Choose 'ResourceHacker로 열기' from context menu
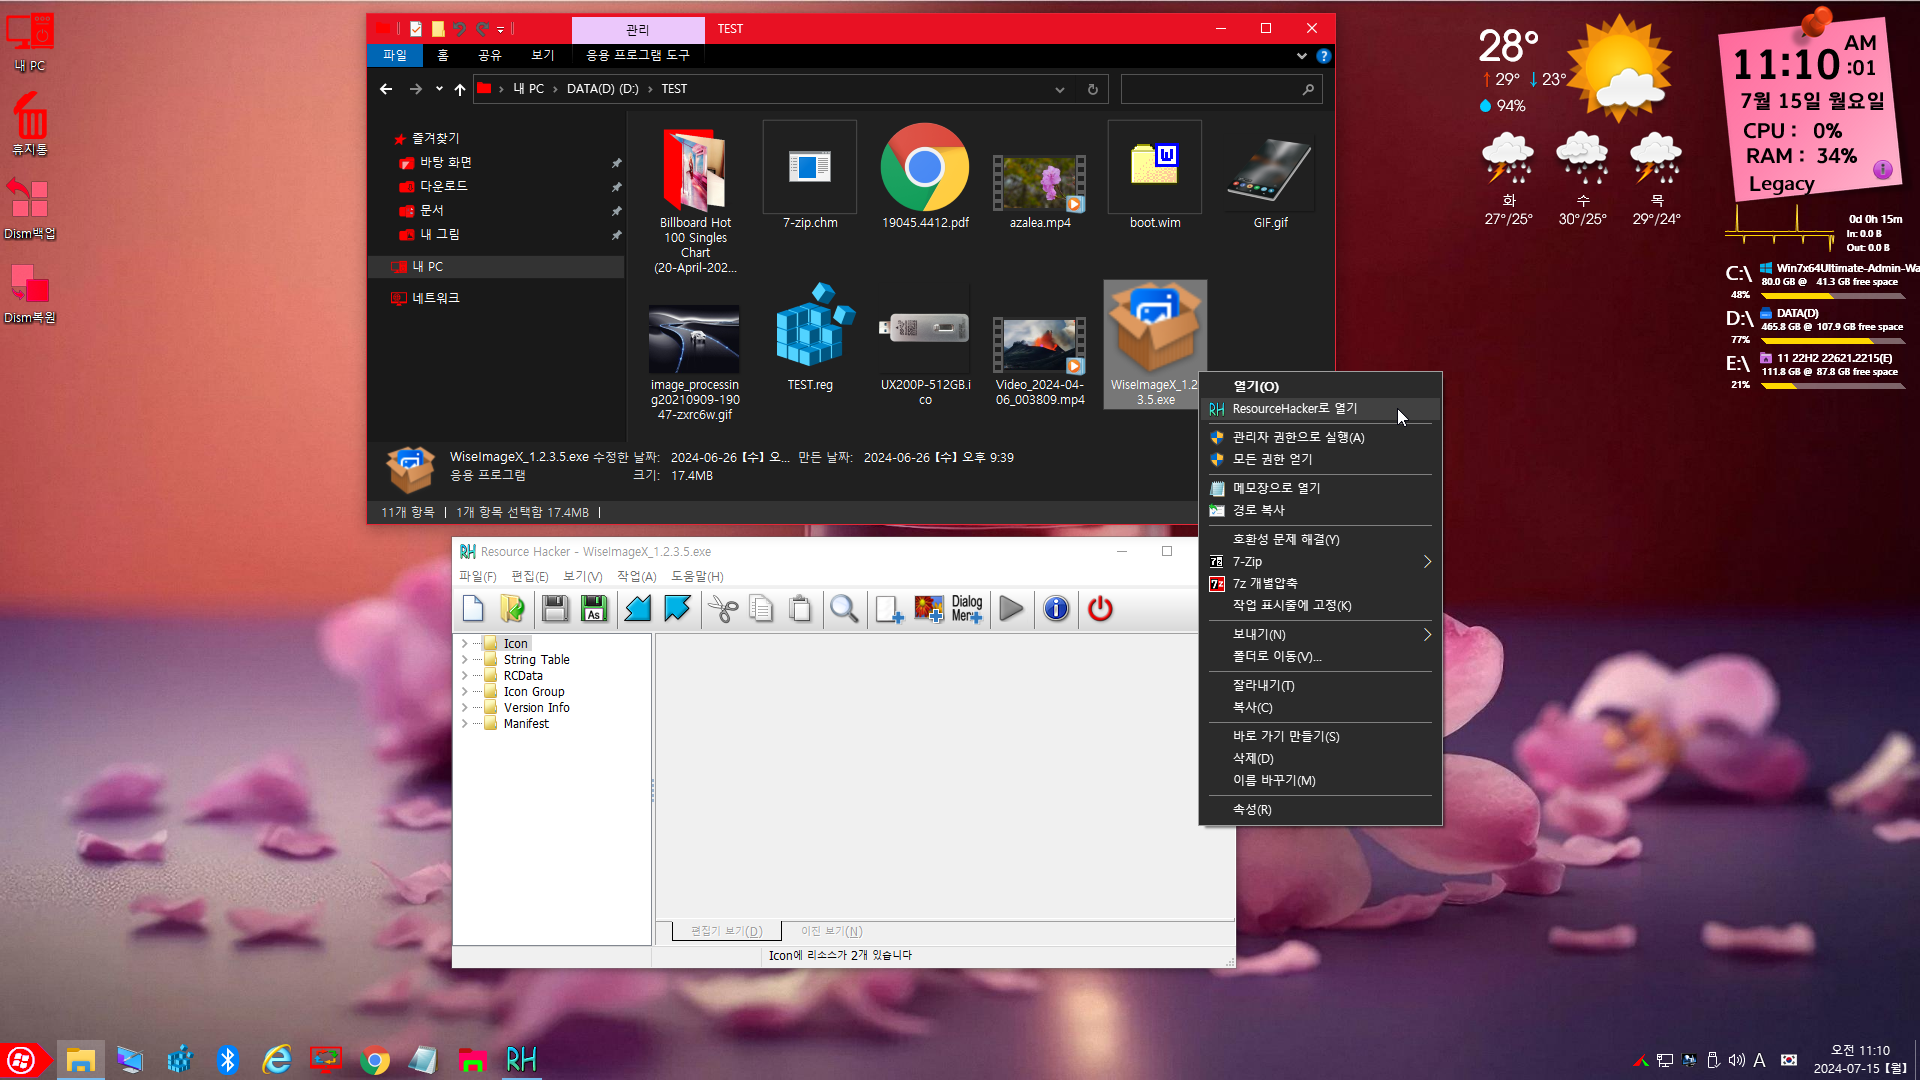 click(x=1320, y=409)
